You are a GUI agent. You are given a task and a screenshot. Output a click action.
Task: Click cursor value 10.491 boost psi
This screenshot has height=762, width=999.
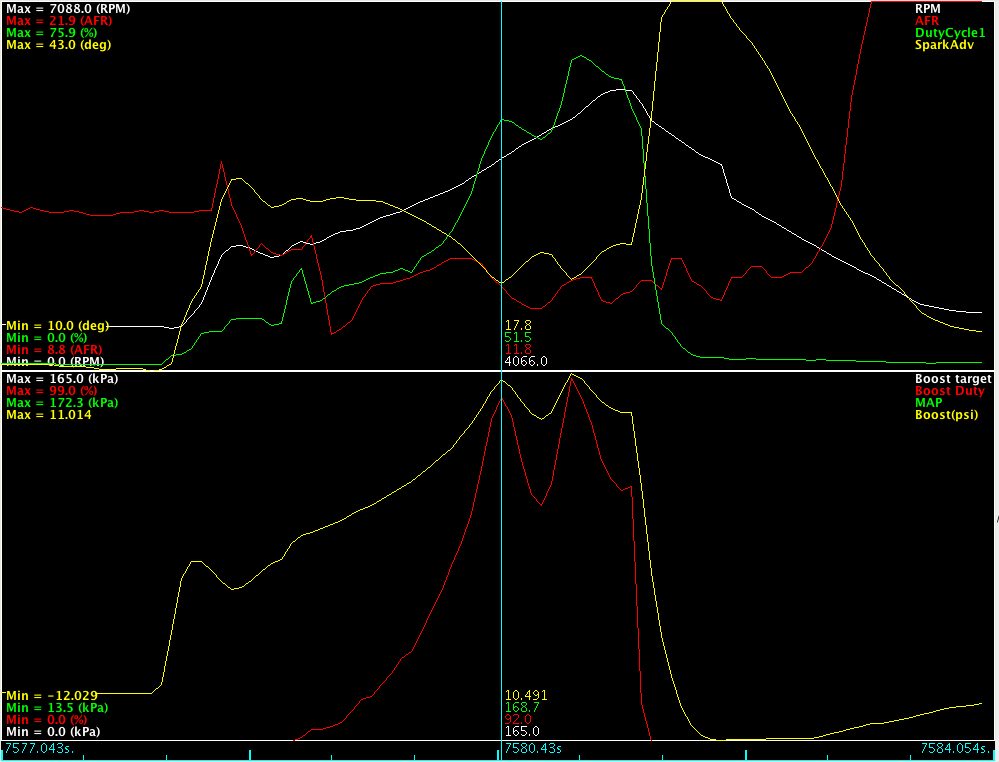526,696
